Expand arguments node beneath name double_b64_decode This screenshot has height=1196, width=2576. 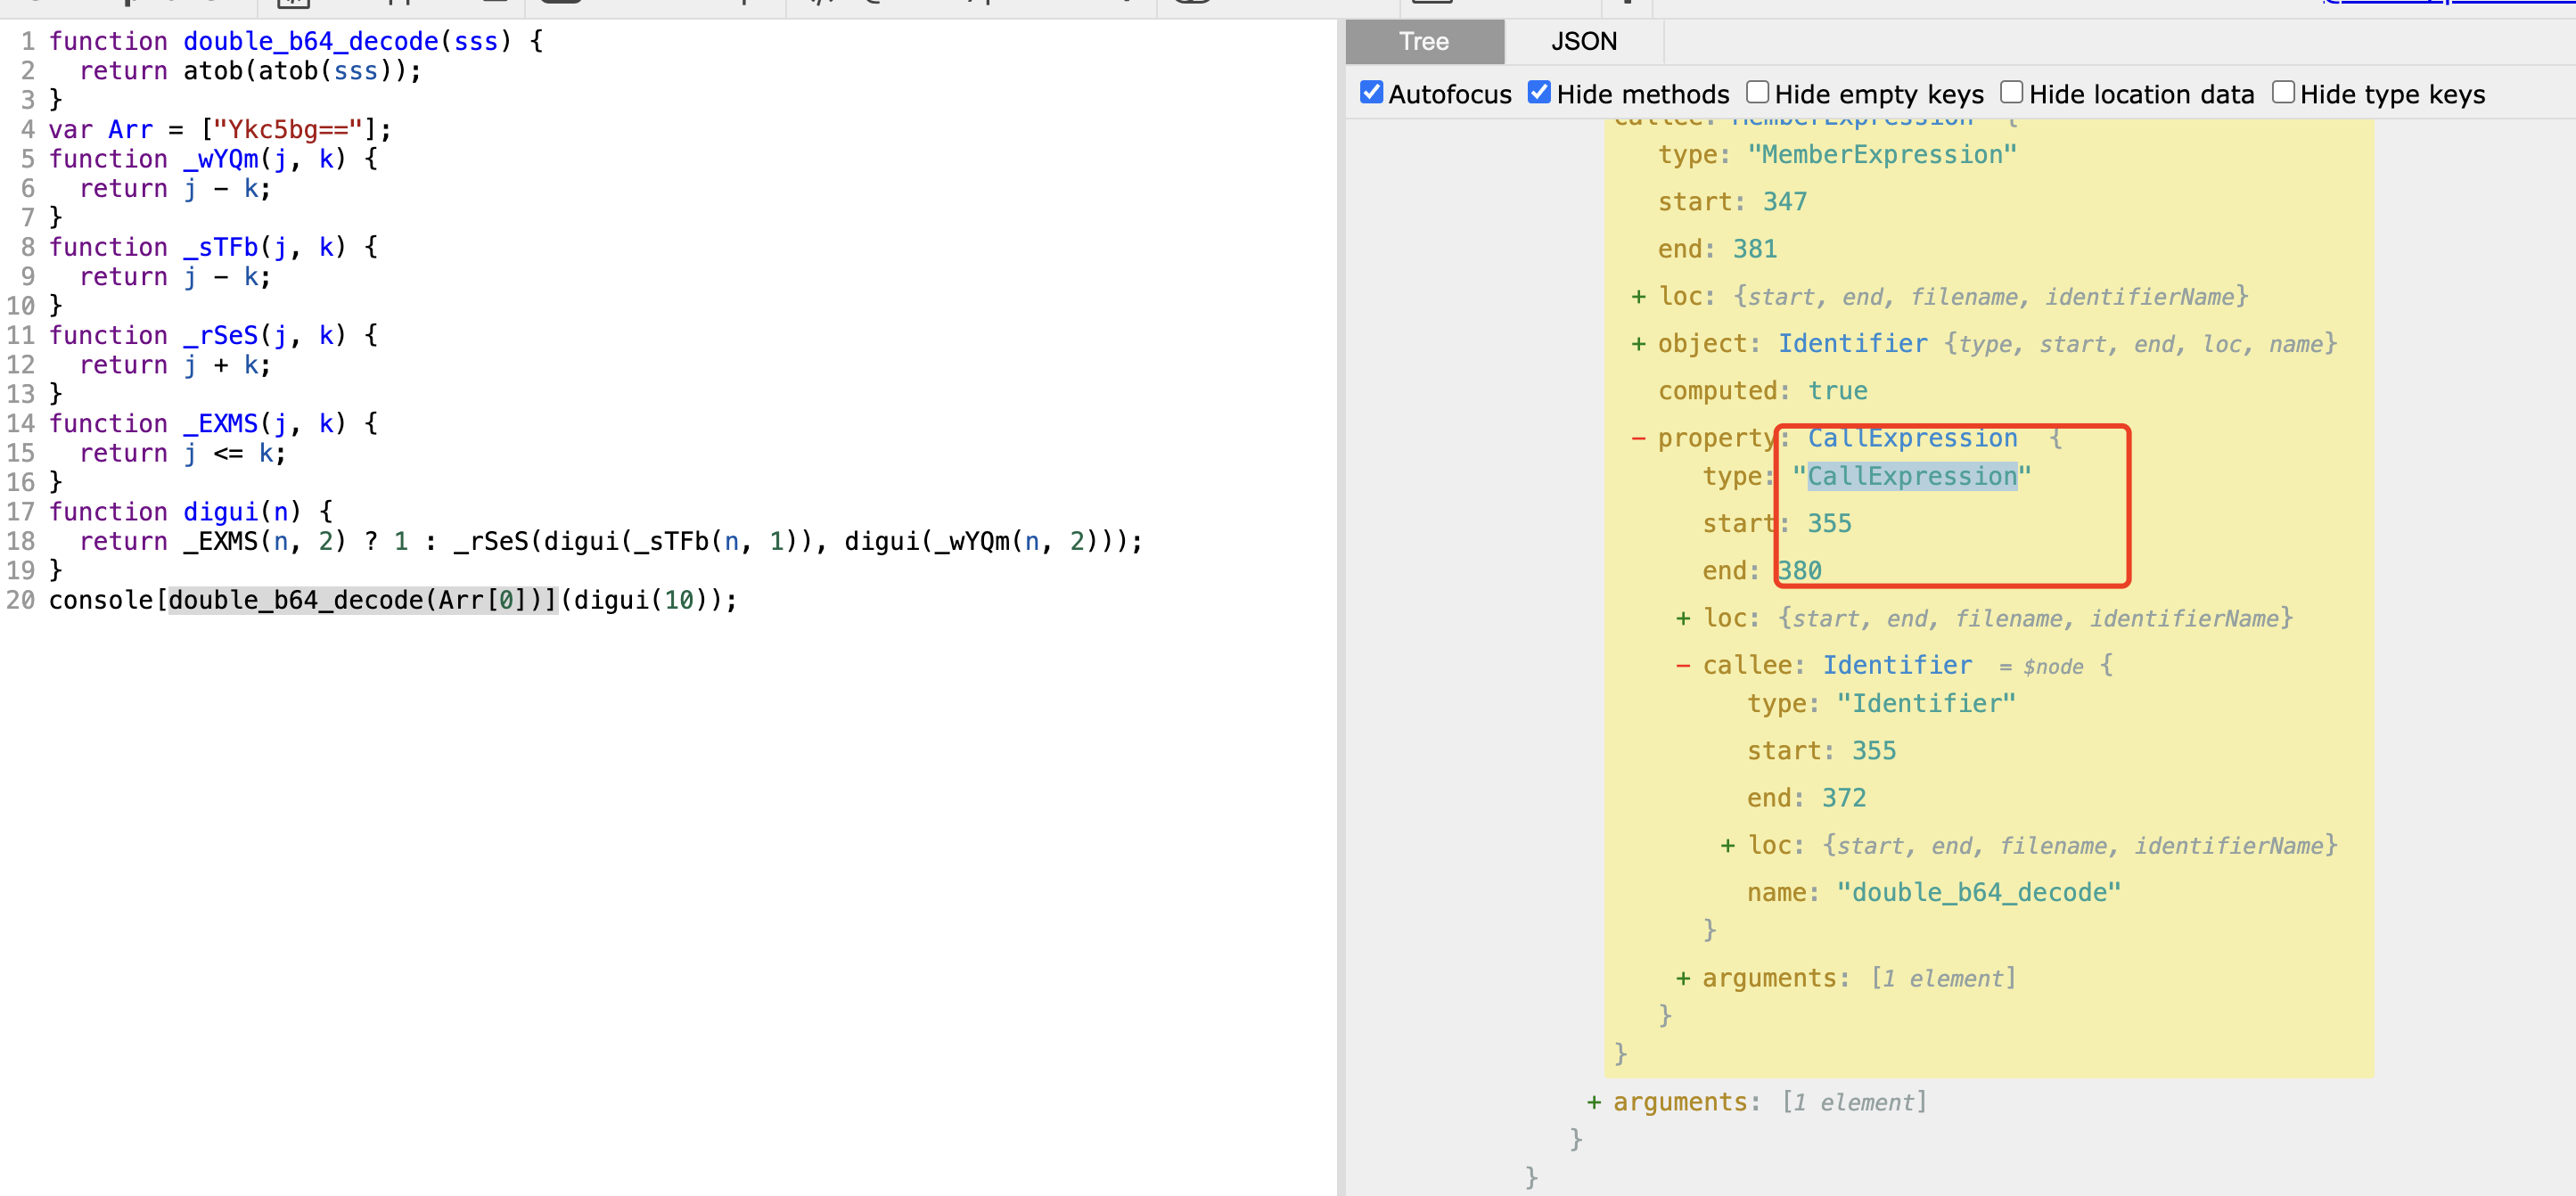point(1683,979)
